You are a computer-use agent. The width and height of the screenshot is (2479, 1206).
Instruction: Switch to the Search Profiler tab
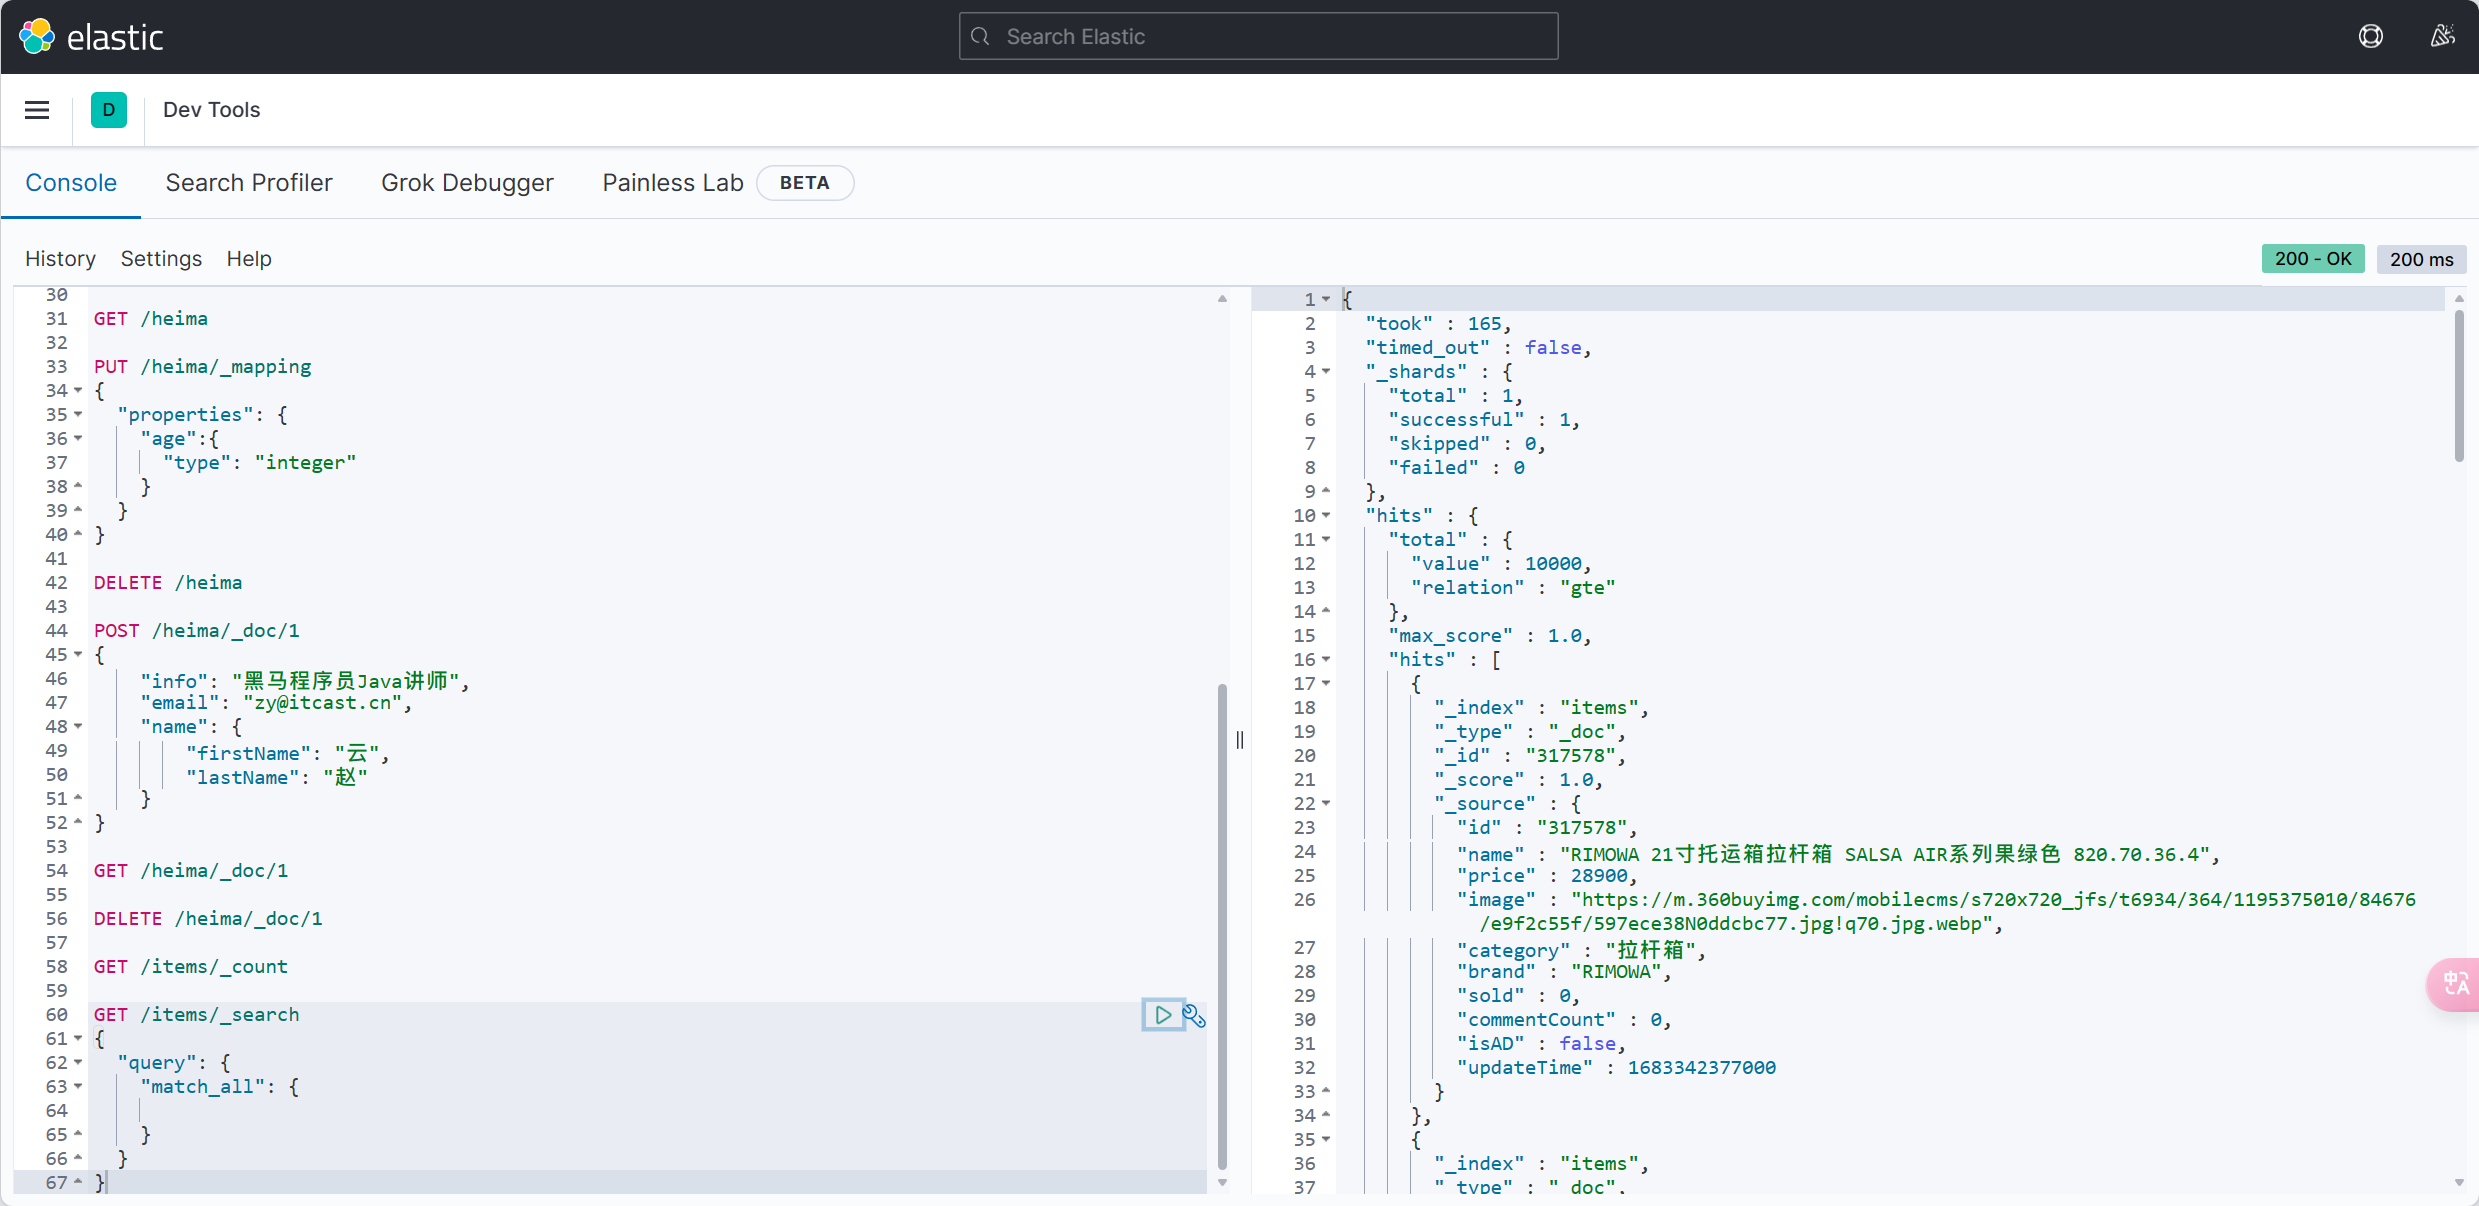tap(249, 183)
